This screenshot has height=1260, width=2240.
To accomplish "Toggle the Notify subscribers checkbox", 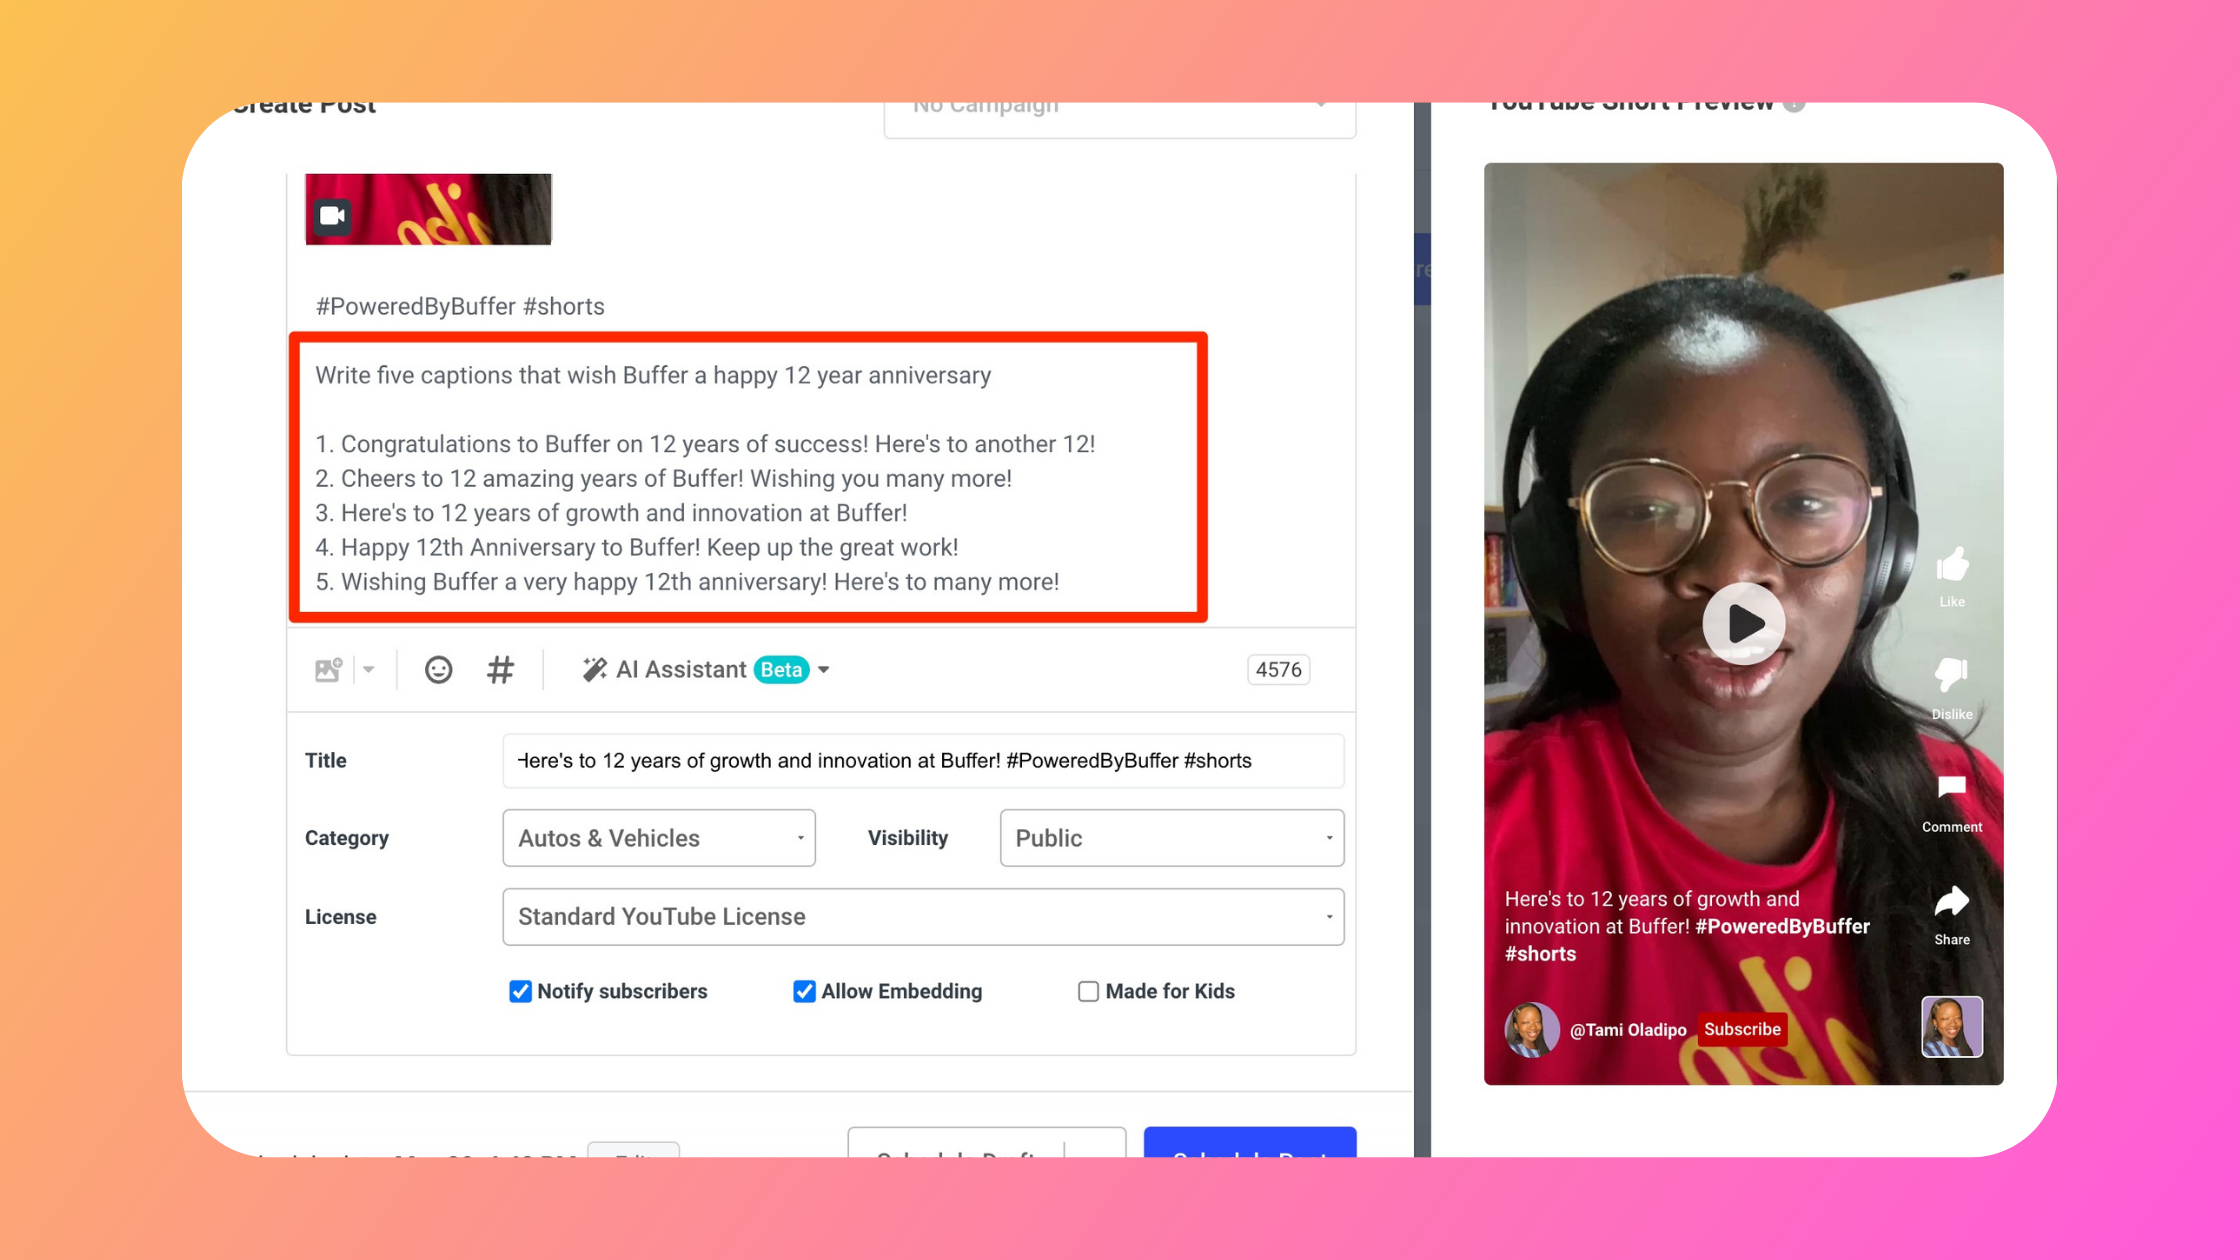I will (x=522, y=989).
